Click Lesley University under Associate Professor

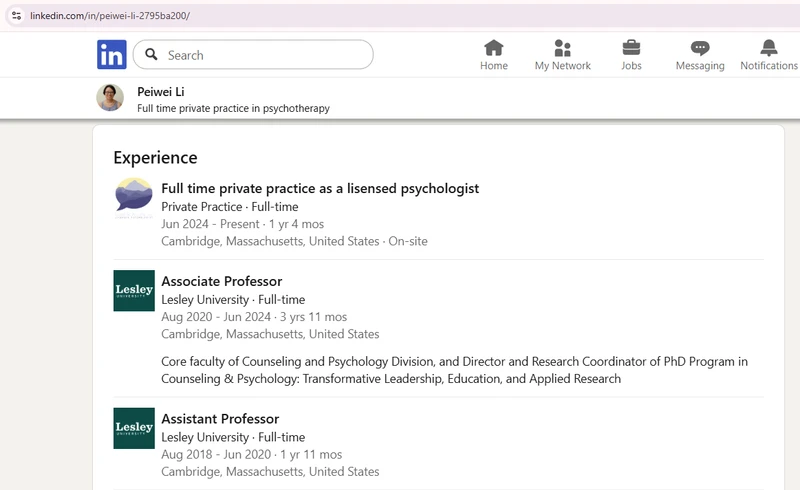(x=205, y=300)
